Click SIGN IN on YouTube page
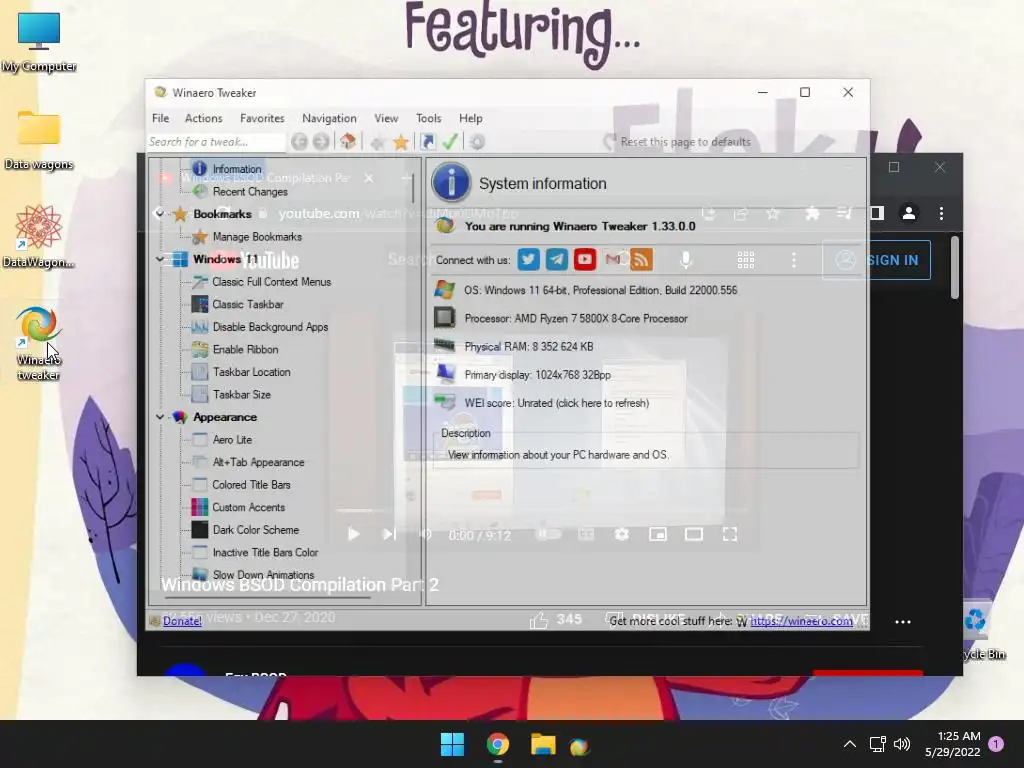The height and width of the screenshot is (768, 1024). 876,260
